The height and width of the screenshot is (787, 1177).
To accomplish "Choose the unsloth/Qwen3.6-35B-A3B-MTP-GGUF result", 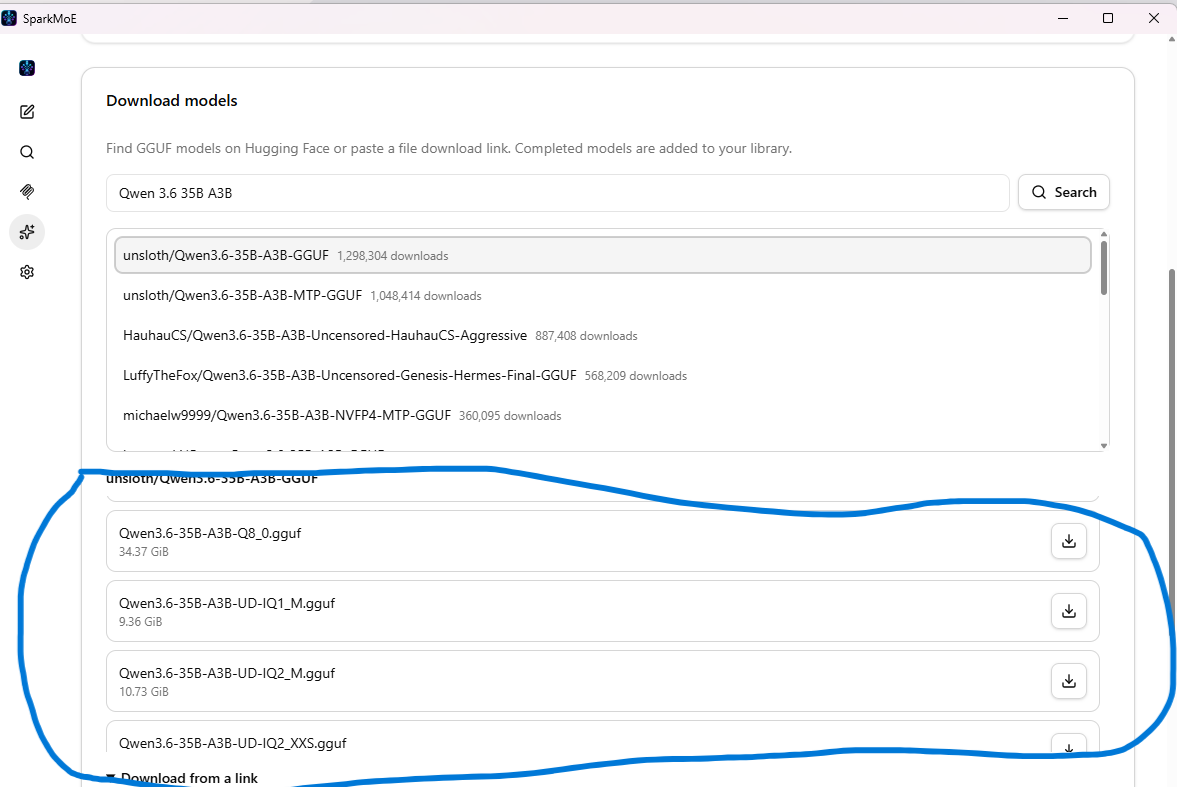I will tap(603, 296).
